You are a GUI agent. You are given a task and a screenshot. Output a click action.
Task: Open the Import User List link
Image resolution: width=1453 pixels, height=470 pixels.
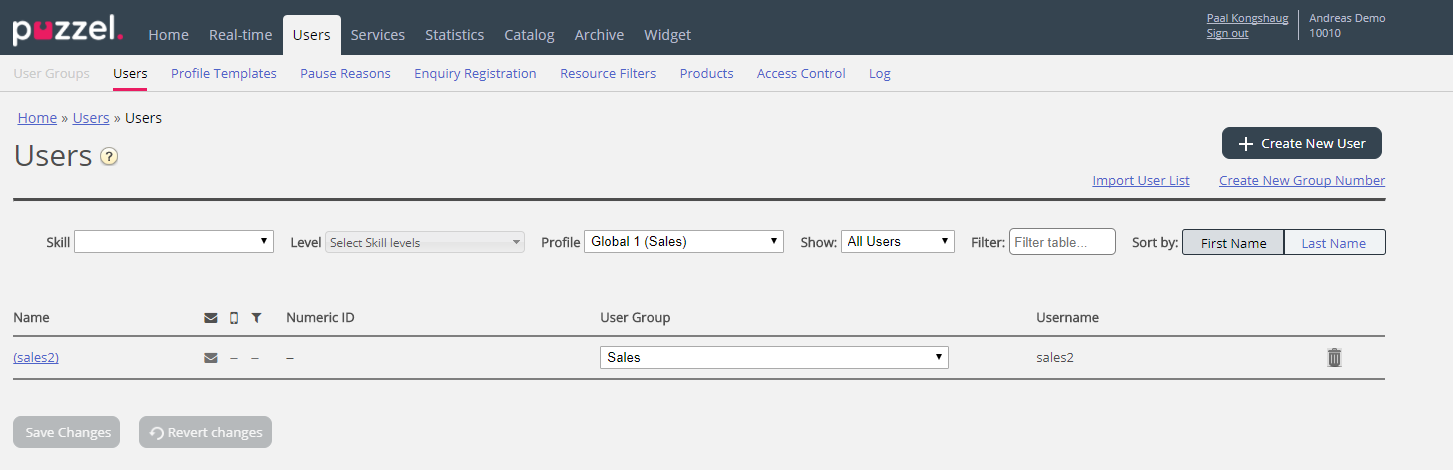(1140, 181)
